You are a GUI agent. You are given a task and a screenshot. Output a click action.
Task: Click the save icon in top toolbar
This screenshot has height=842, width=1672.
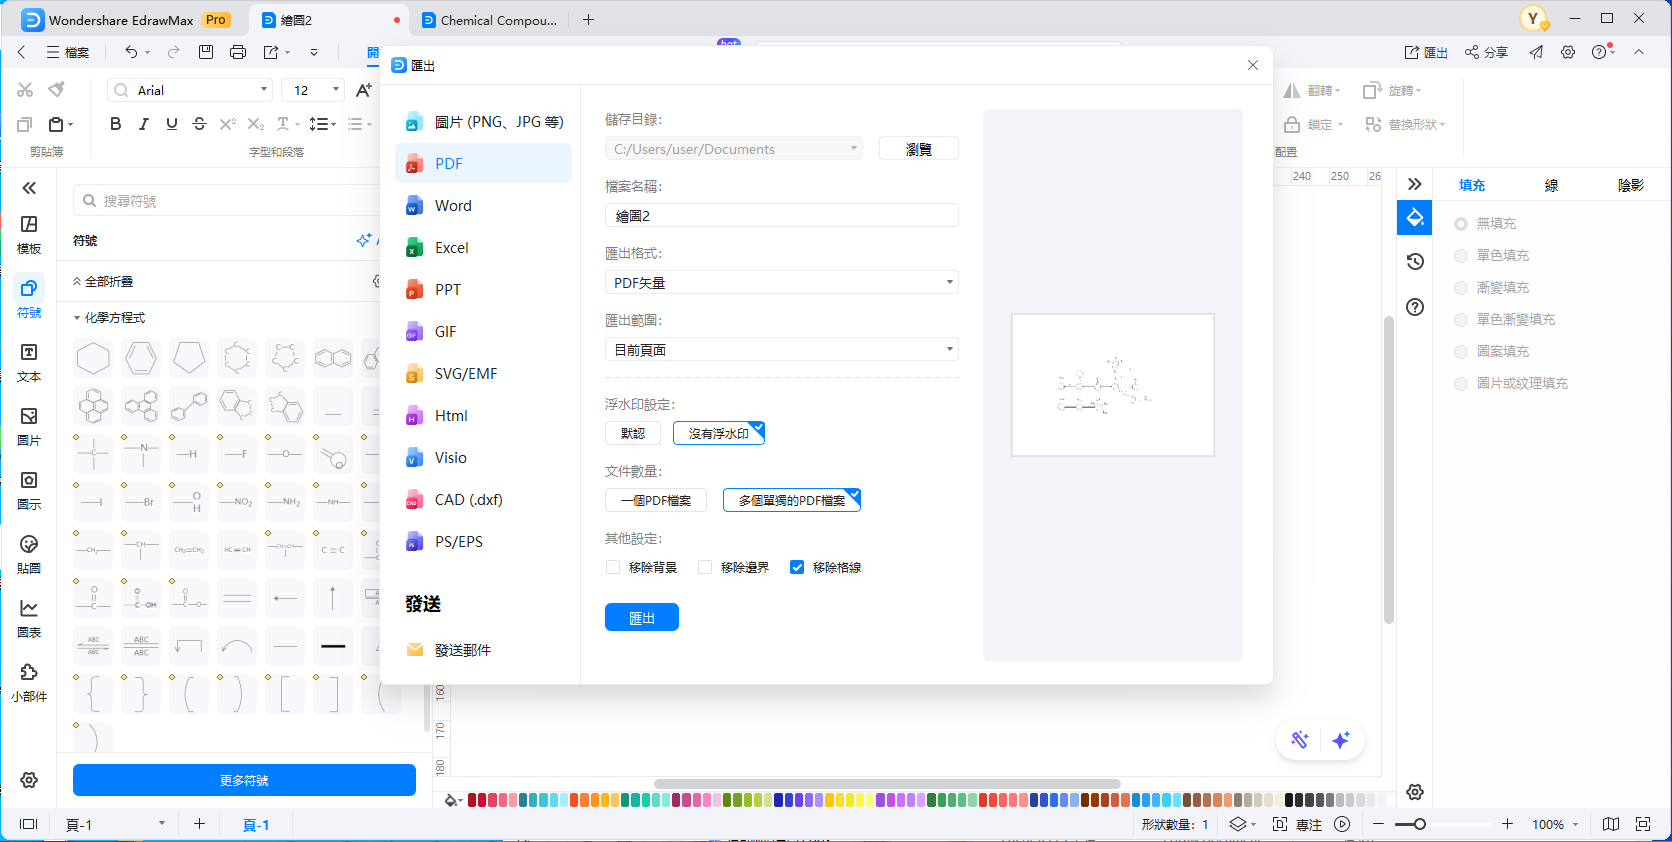[206, 52]
